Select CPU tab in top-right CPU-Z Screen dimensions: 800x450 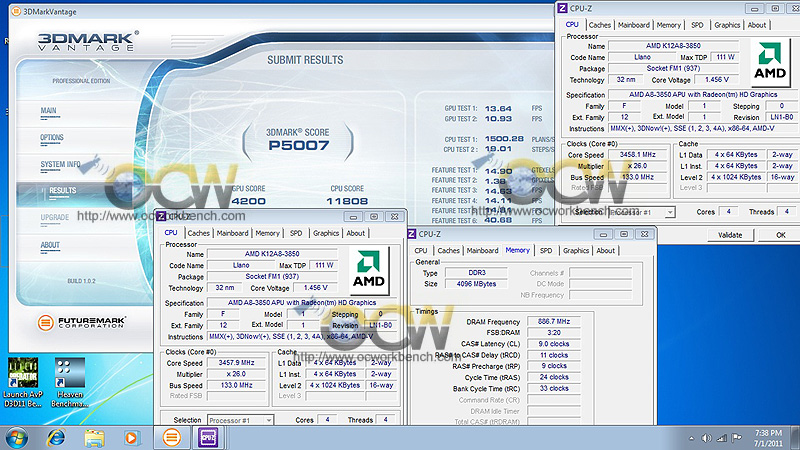pos(572,24)
